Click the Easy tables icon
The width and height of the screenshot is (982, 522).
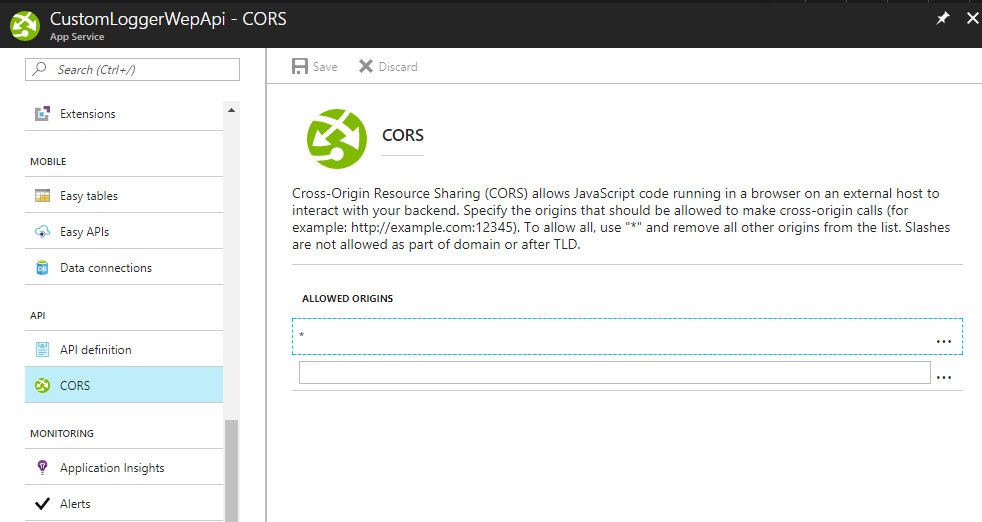click(x=42, y=196)
